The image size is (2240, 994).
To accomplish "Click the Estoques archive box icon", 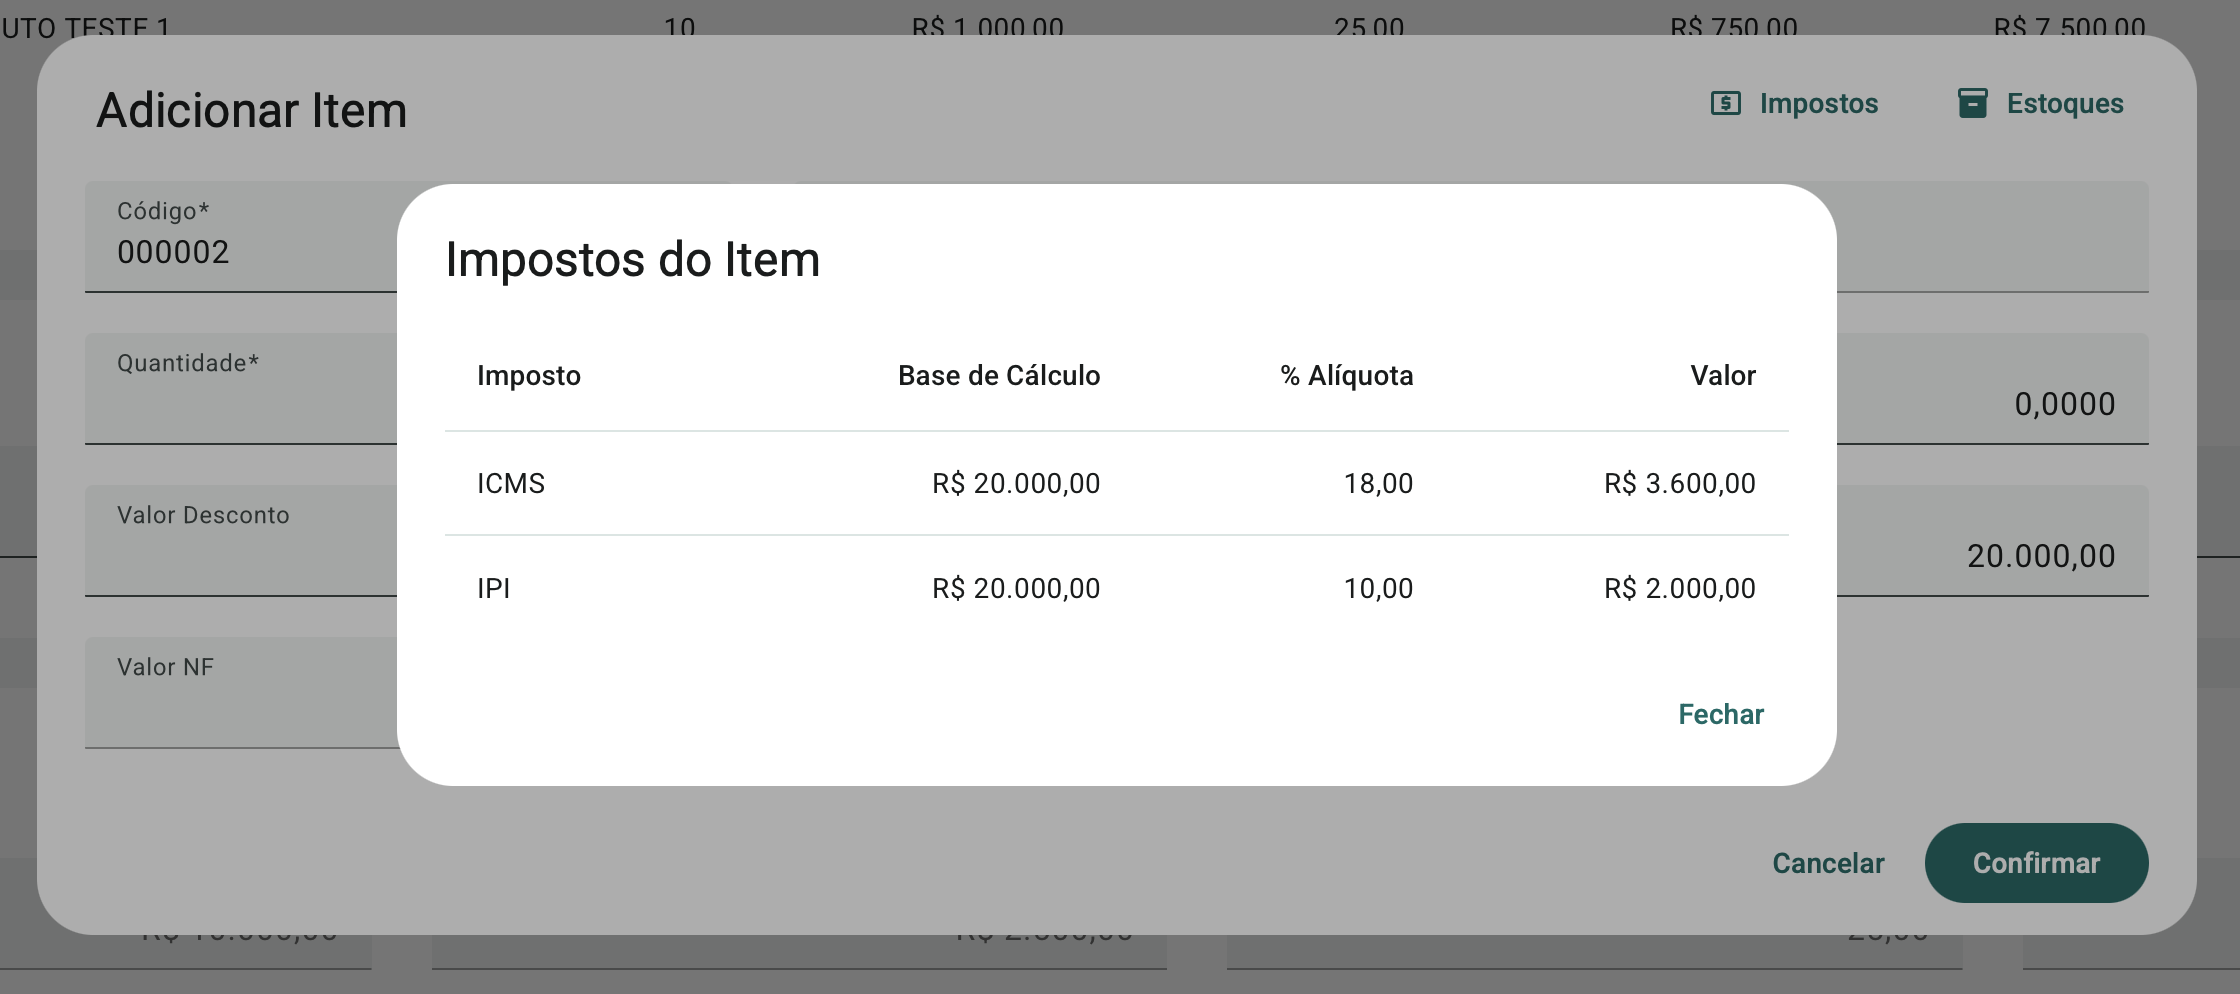I will tap(1972, 103).
